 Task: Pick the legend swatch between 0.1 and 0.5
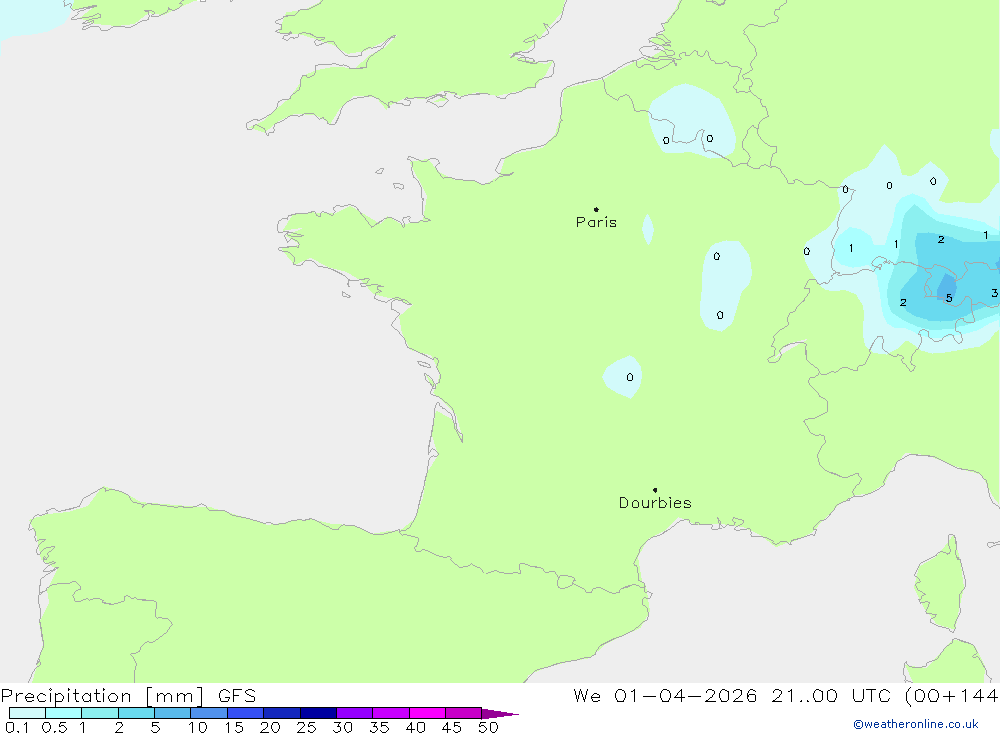(27, 713)
